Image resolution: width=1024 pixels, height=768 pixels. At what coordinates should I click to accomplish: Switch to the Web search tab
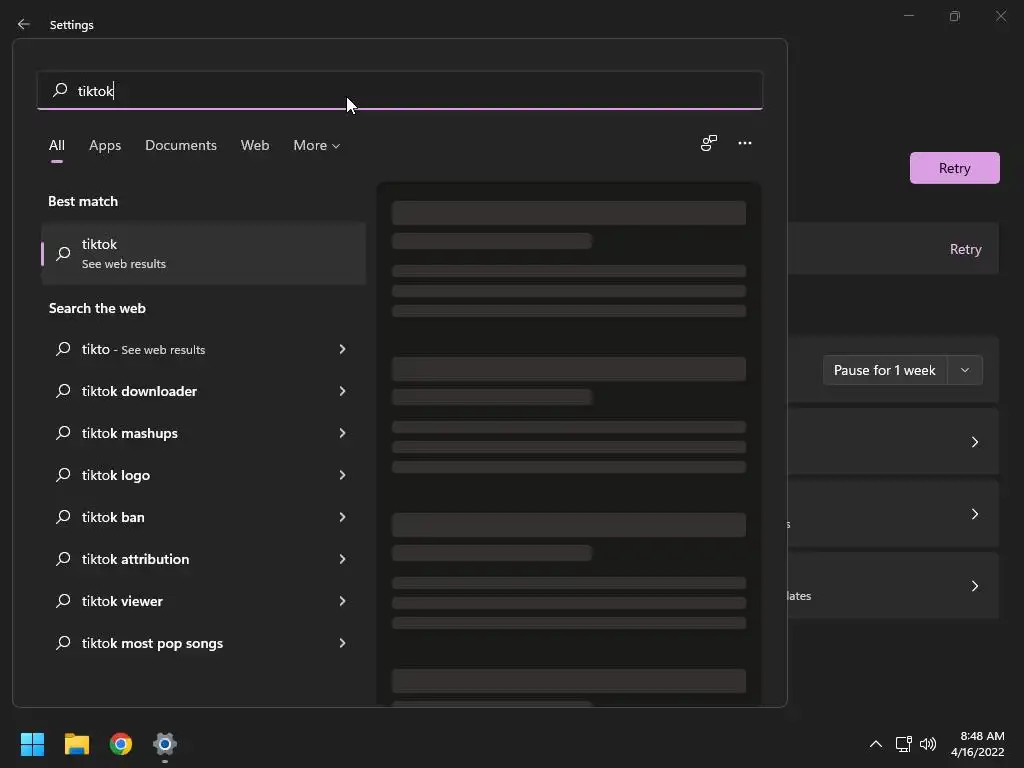tap(255, 145)
